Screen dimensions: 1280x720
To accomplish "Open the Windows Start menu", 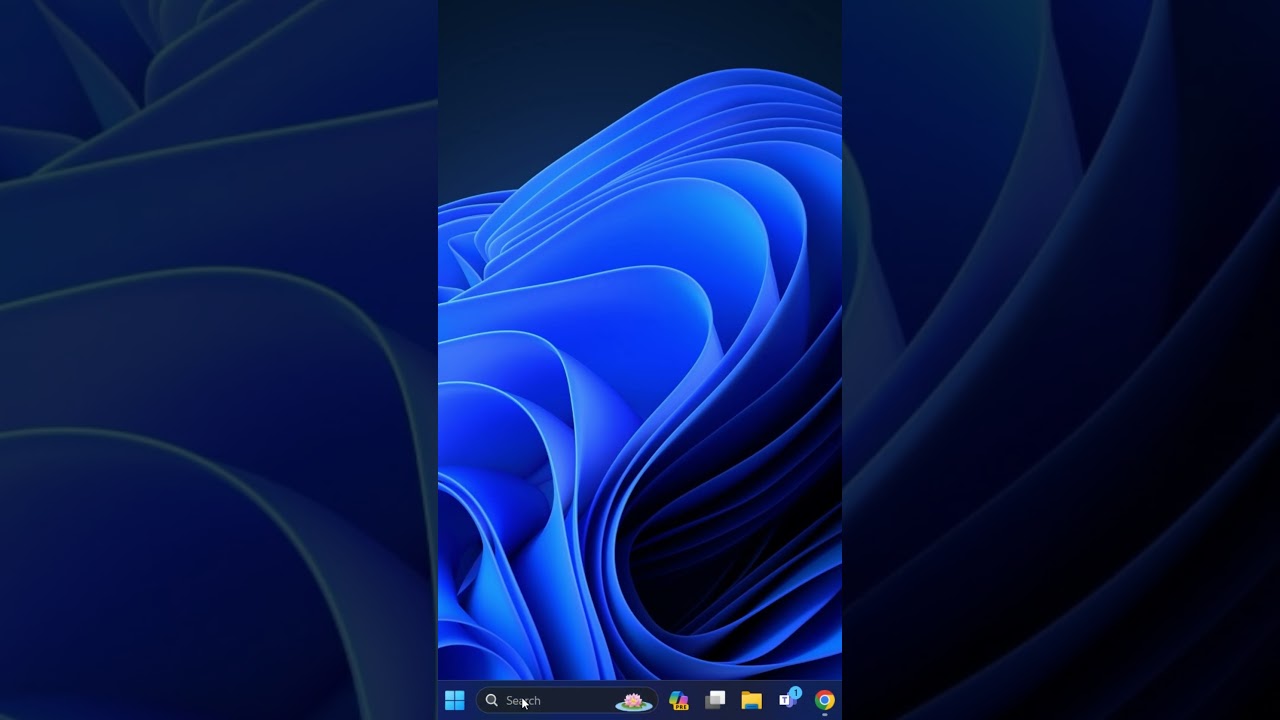I will [x=454, y=700].
